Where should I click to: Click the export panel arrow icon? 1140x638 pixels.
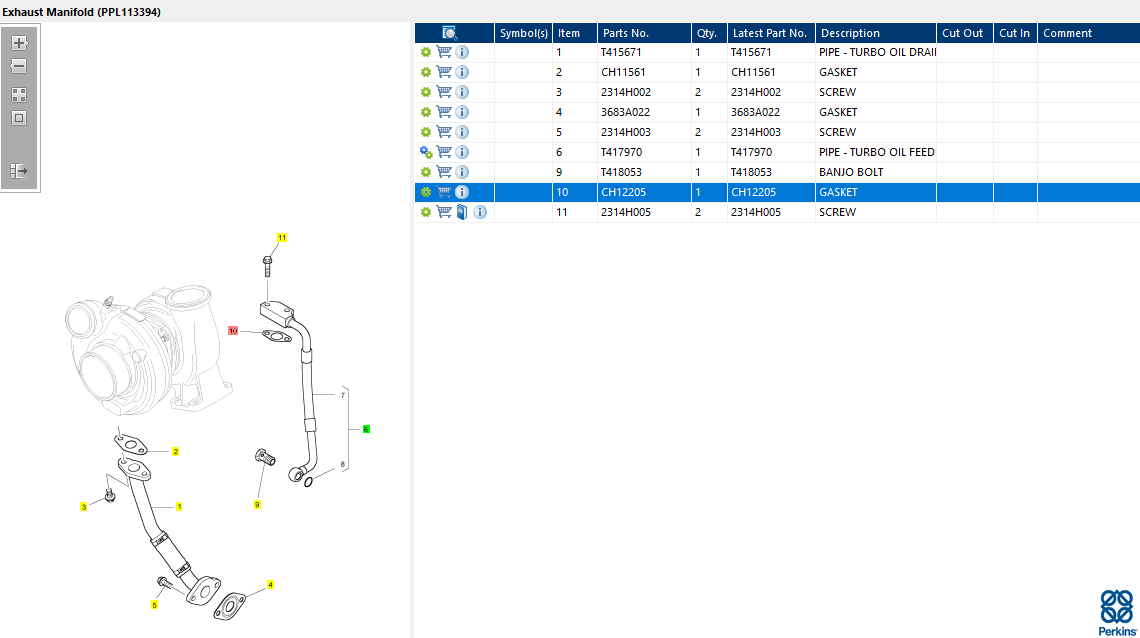tap(19, 171)
